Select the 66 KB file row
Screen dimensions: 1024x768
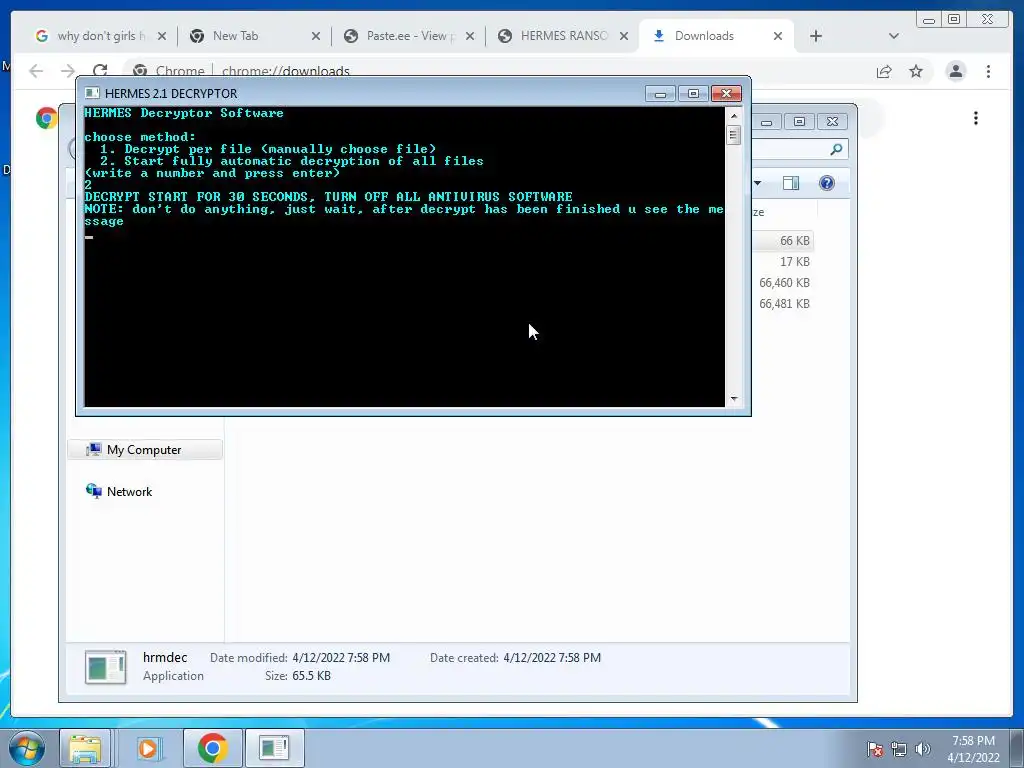point(782,241)
